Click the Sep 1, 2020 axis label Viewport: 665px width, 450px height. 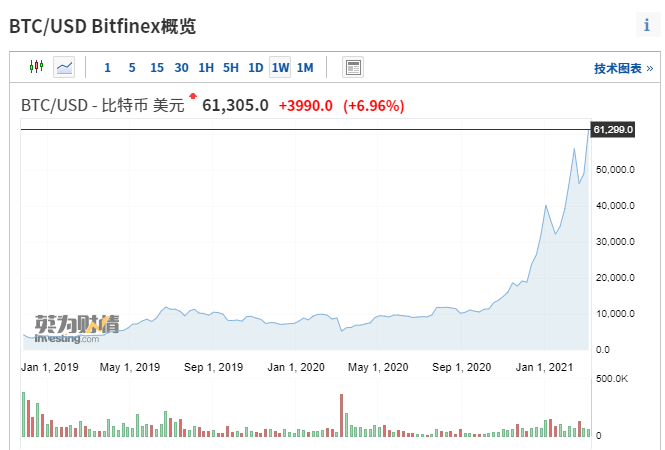point(461,367)
